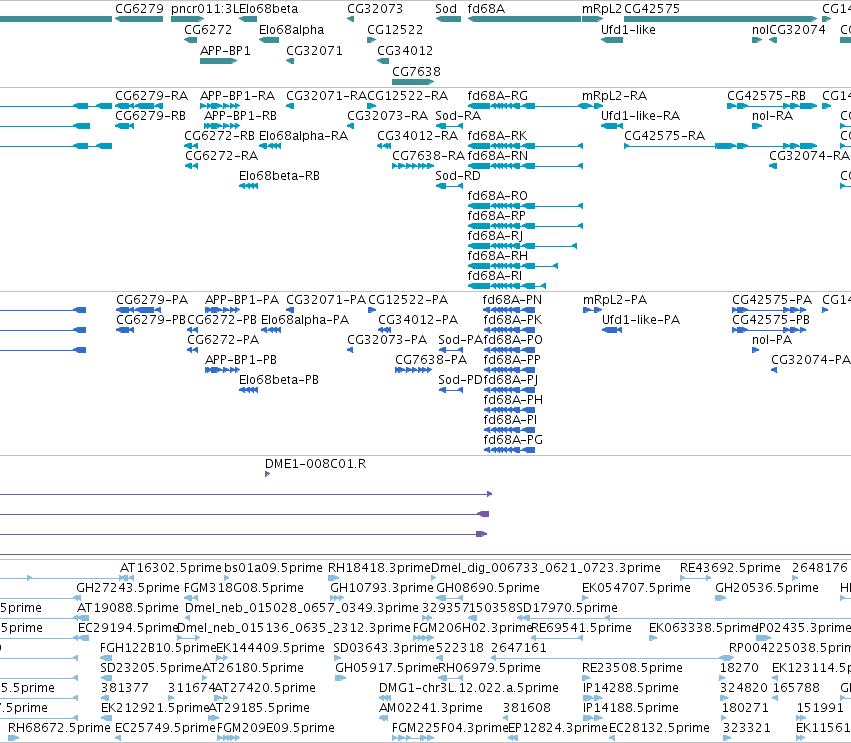Viewport: 851px width, 743px height.
Task: Select the AM02241.3prime EST label
Action: 431,708
